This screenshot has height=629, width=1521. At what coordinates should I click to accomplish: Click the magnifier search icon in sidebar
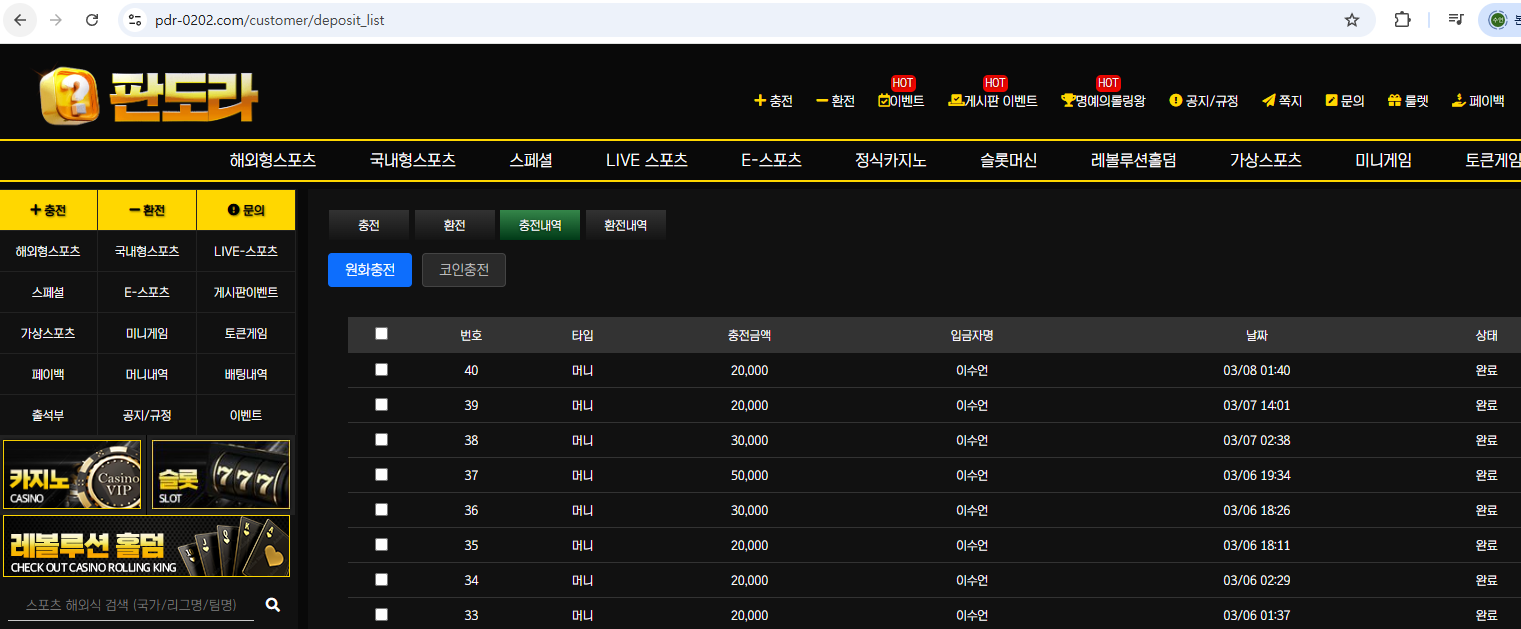coord(273,605)
